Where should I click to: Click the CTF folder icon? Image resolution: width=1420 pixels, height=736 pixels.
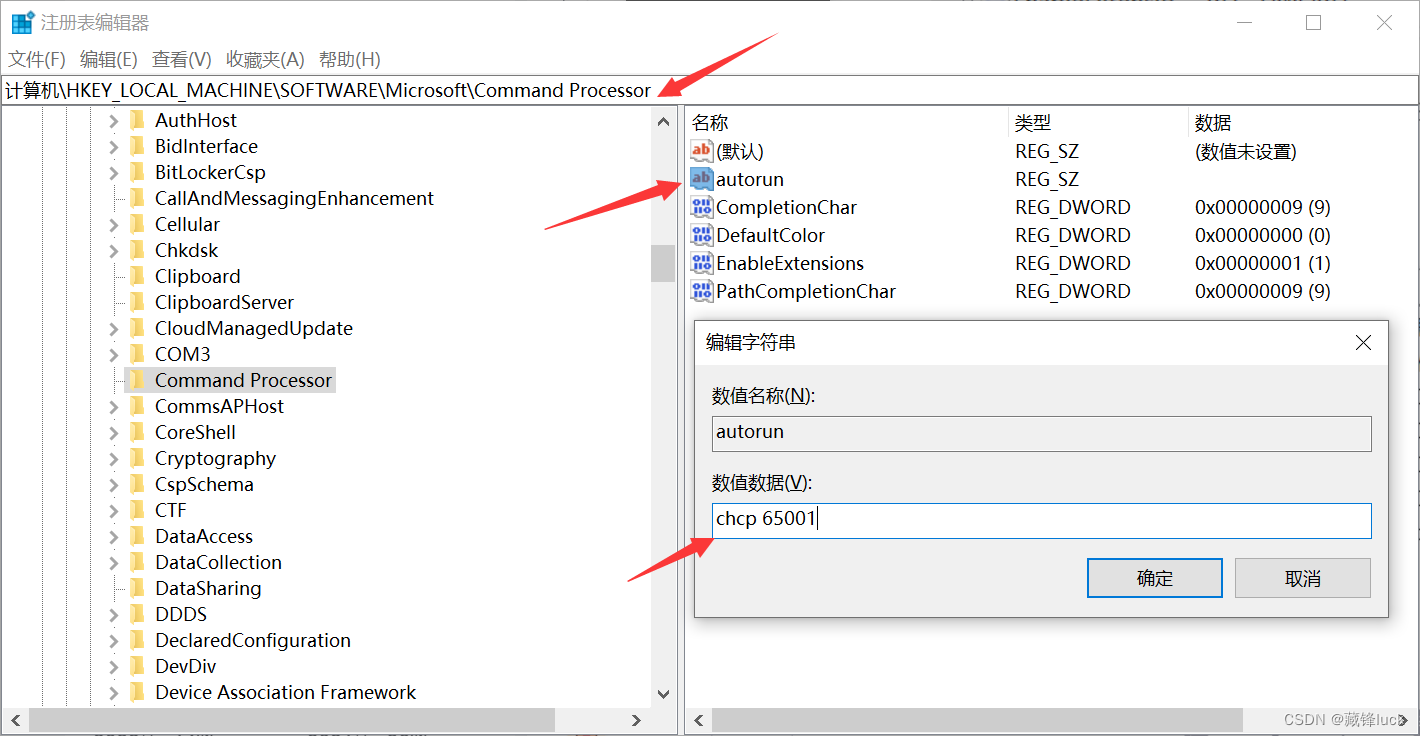tap(138, 510)
